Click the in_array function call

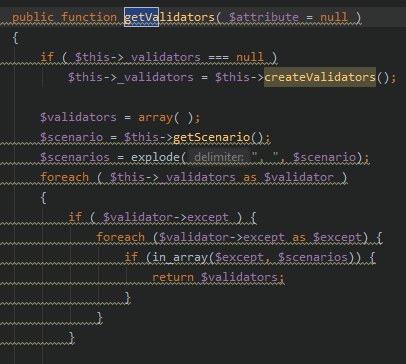pos(180,257)
